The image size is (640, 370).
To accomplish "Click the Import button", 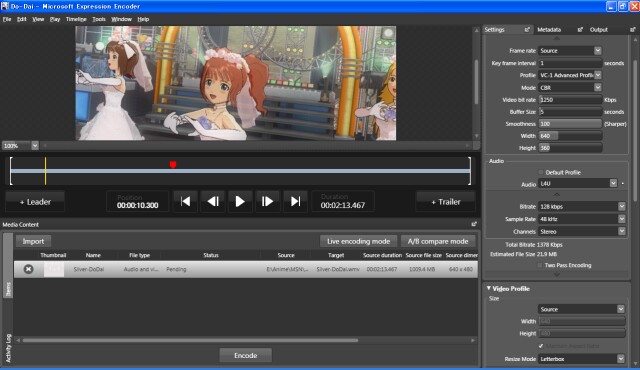I will pos(33,241).
